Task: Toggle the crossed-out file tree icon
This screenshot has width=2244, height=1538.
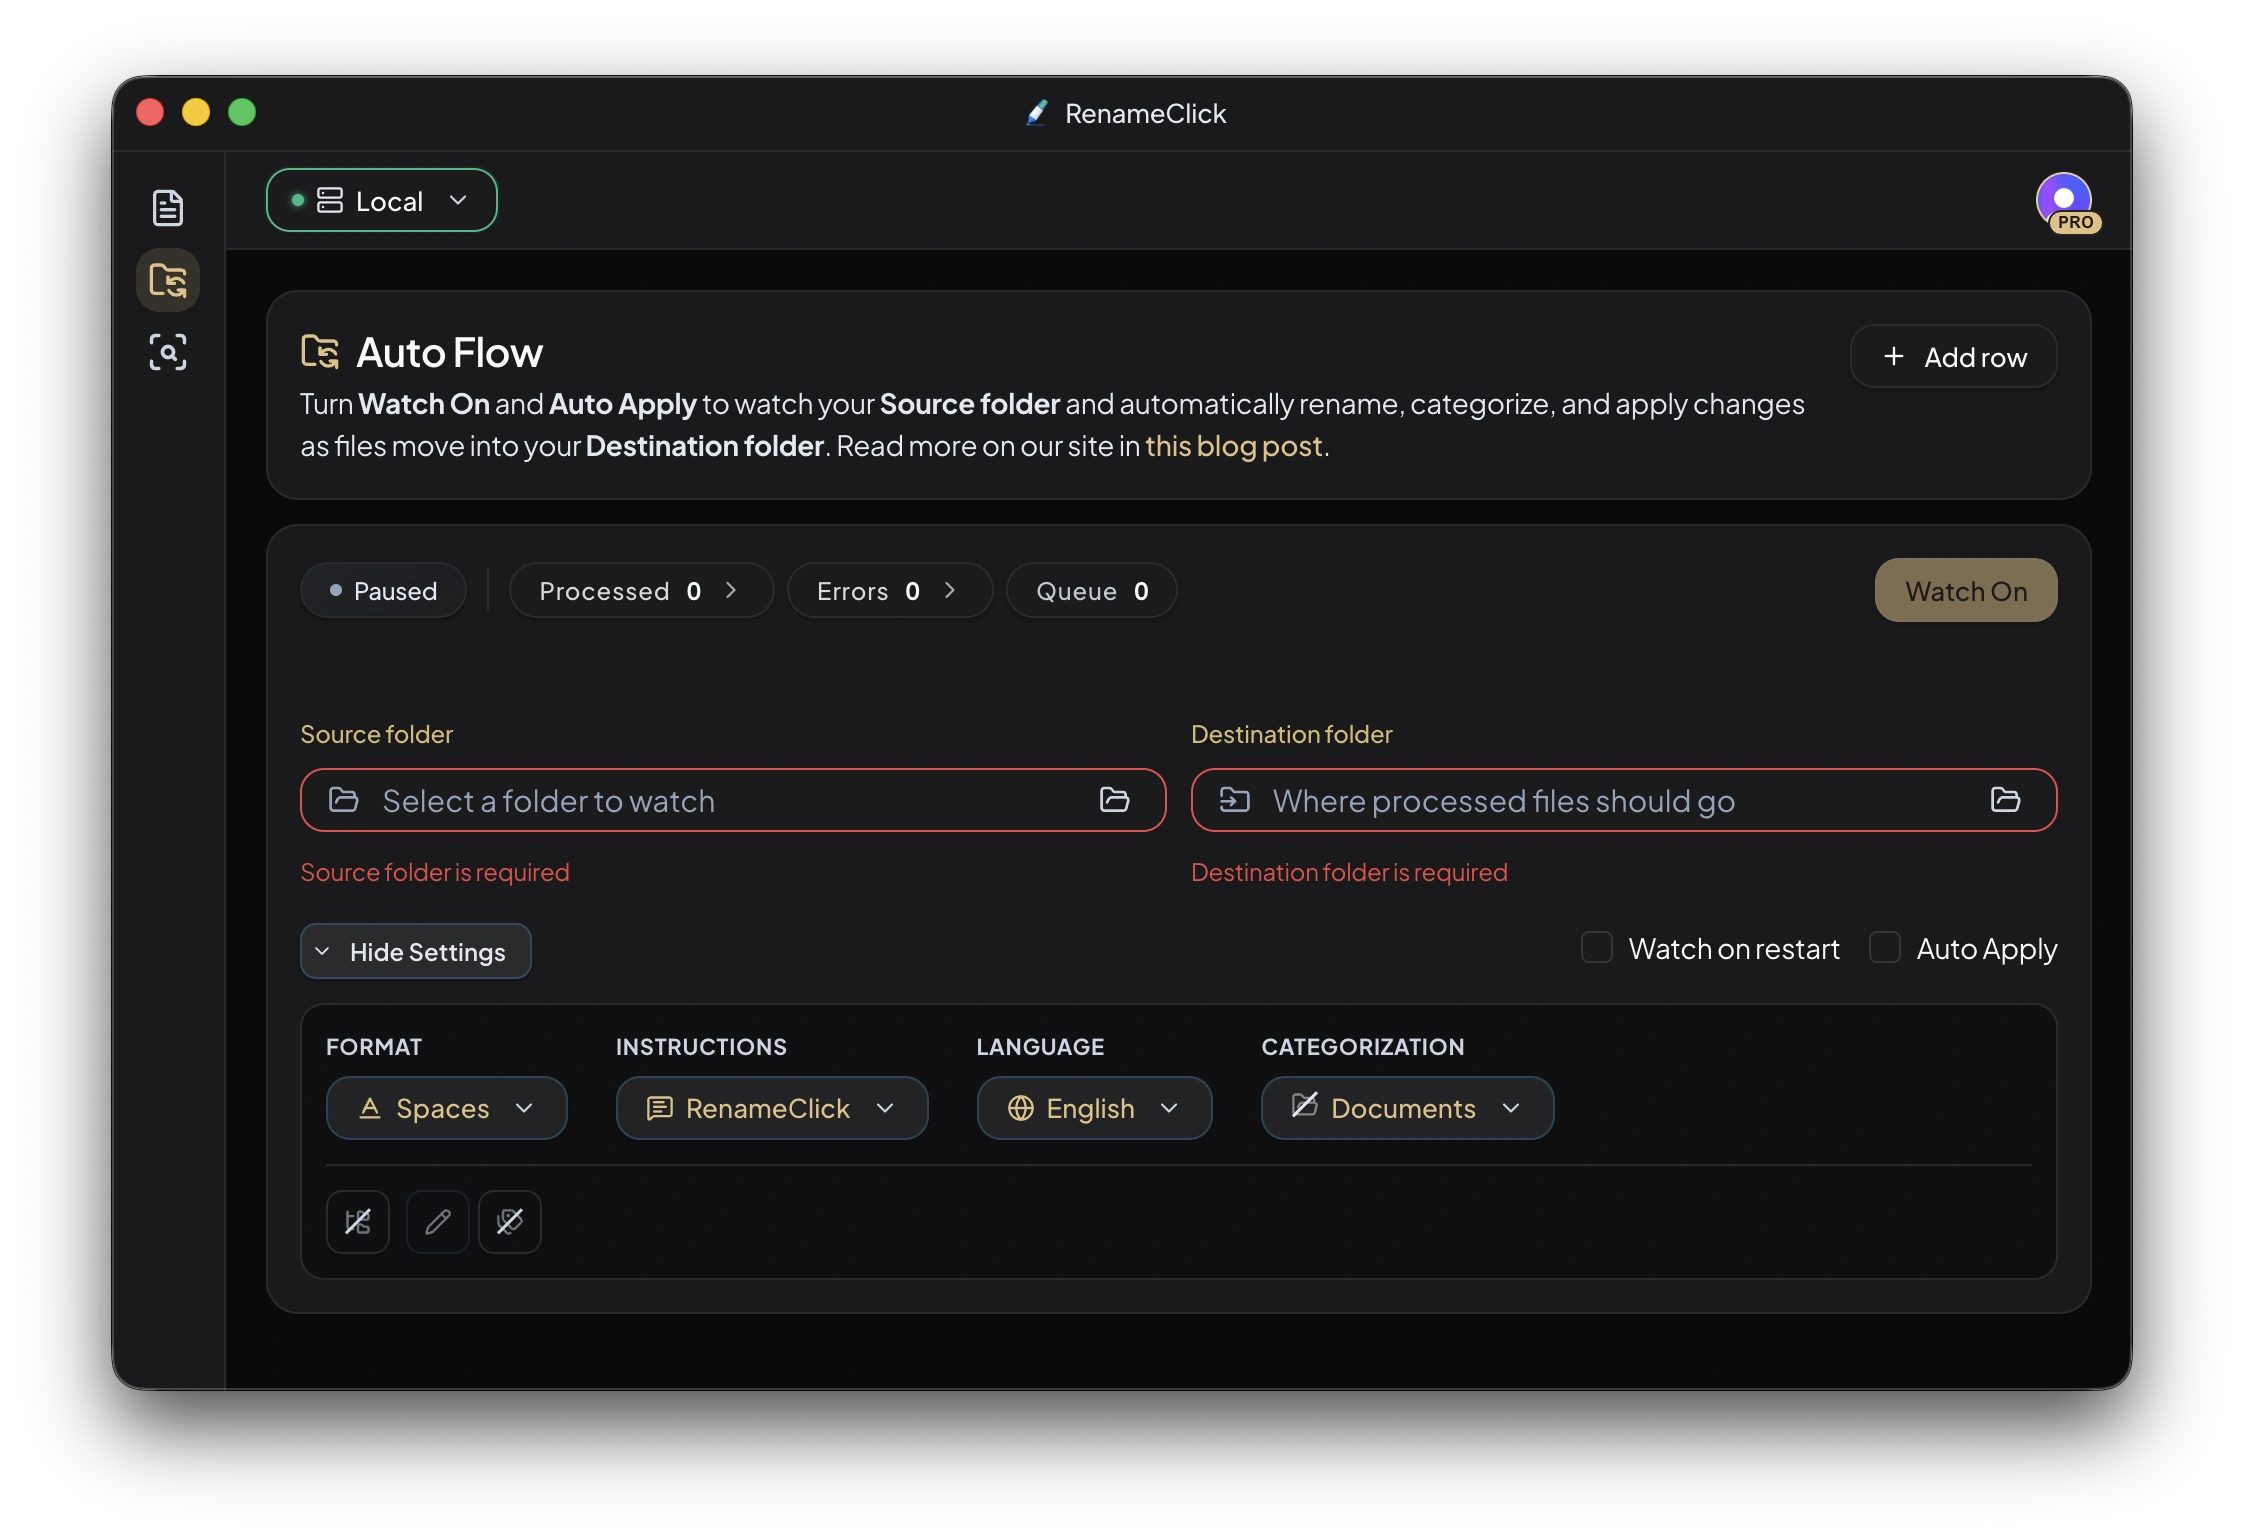Action: [358, 1222]
